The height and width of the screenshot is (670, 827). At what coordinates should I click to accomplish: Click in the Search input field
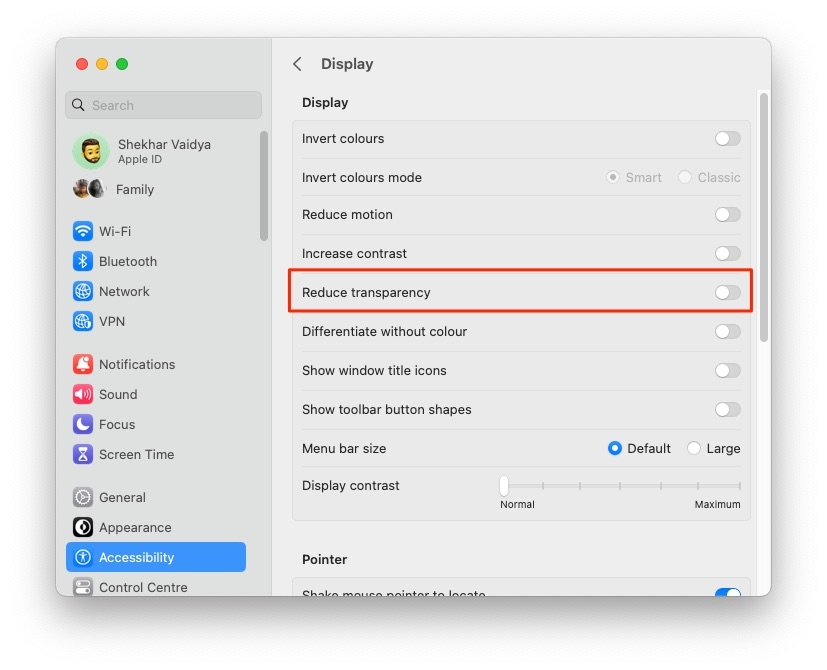164,105
